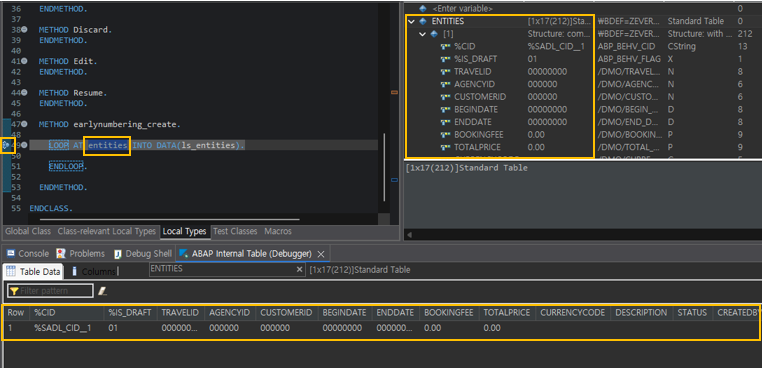The height and width of the screenshot is (368, 762).
Task: Click the Columns info icon
Action: pyautogui.click(x=74, y=271)
